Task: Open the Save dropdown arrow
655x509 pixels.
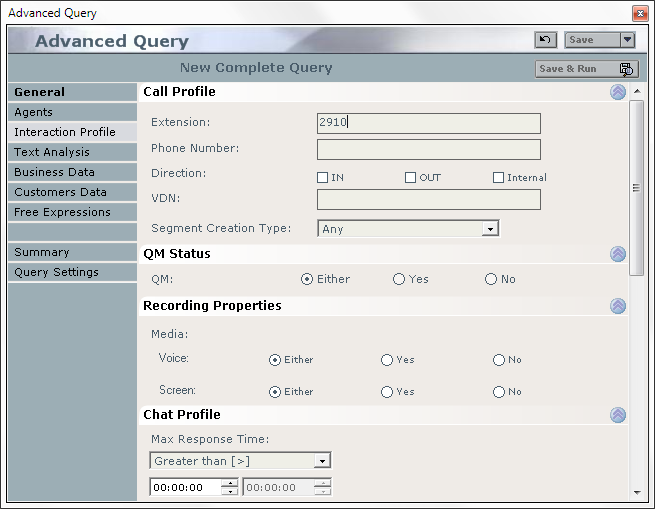Action: [x=627, y=40]
